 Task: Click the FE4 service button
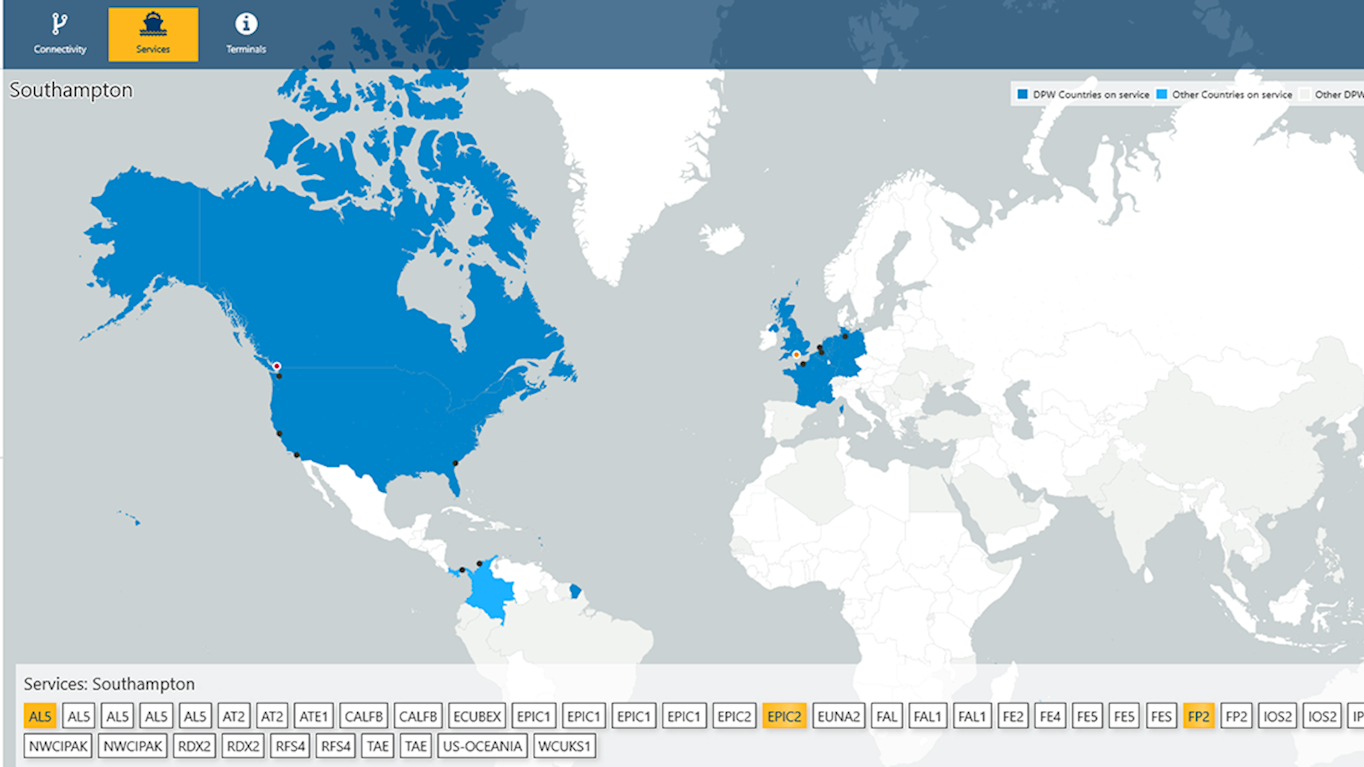[1050, 716]
